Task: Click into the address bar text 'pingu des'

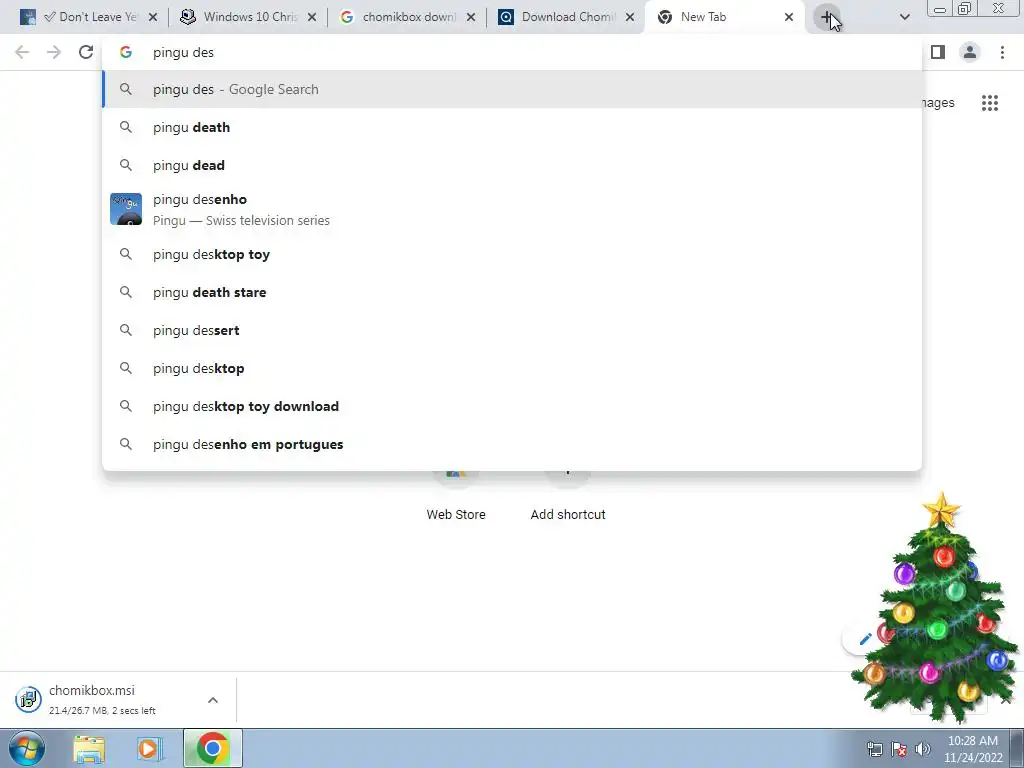Action: point(184,52)
